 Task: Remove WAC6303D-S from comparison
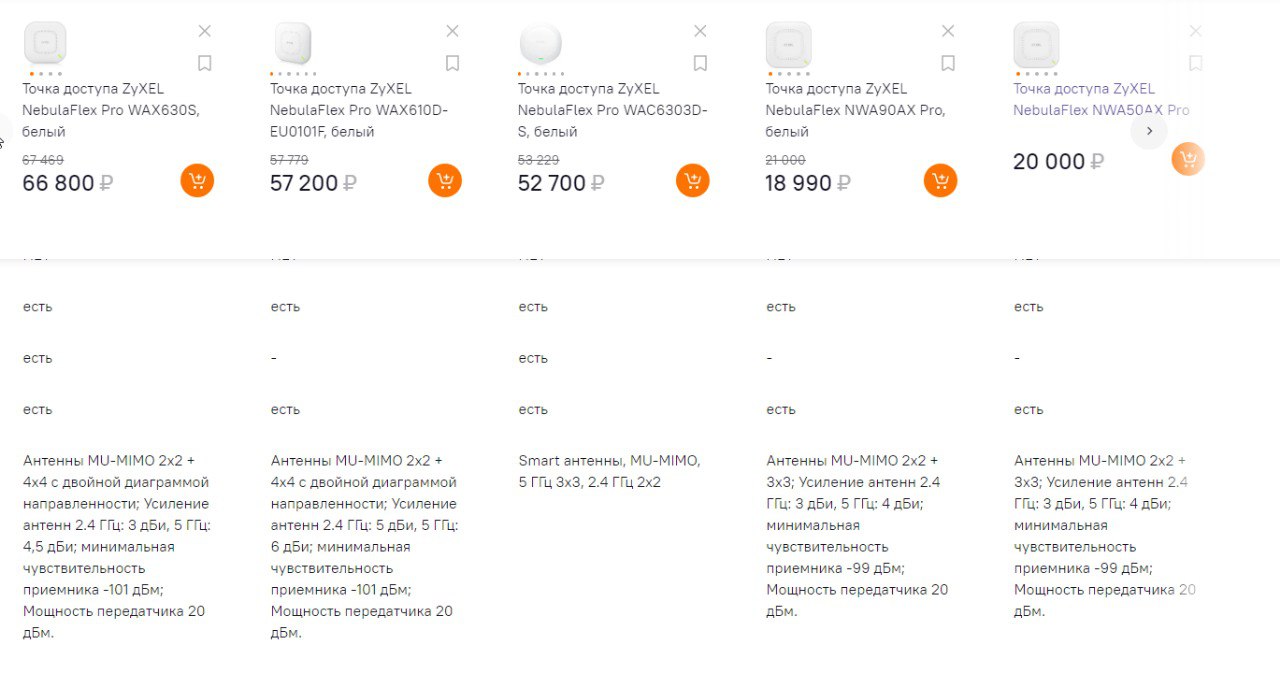point(700,31)
